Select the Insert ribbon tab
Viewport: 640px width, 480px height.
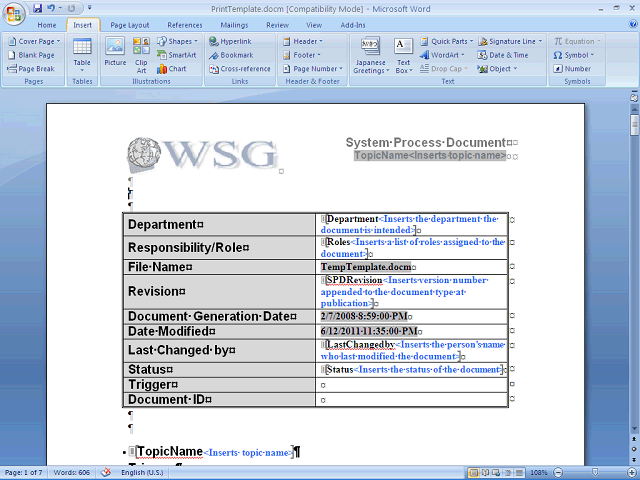click(x=83, y=25)
